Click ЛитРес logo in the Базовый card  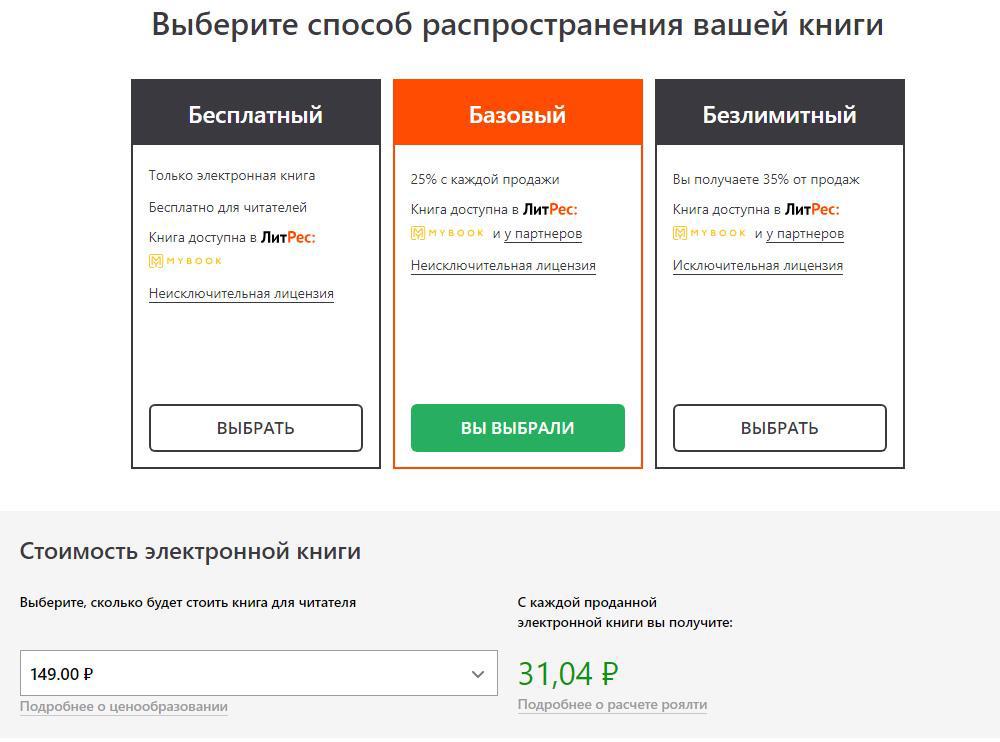click(x=550, y=210)
